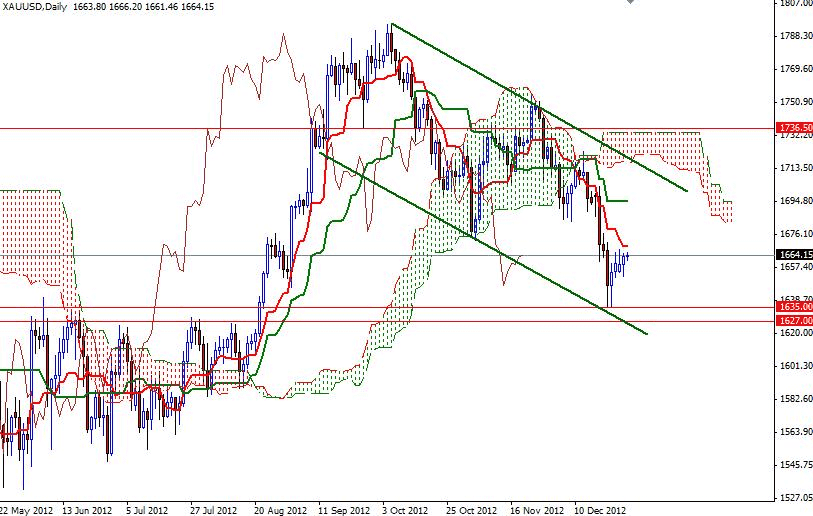
Task: Select the upper green channel trendline
Action: tap(539, 107)
